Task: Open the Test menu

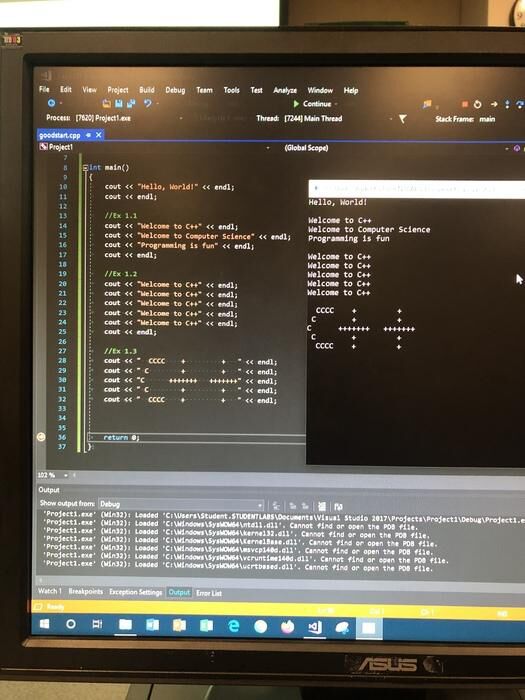Action: (256, 90)
